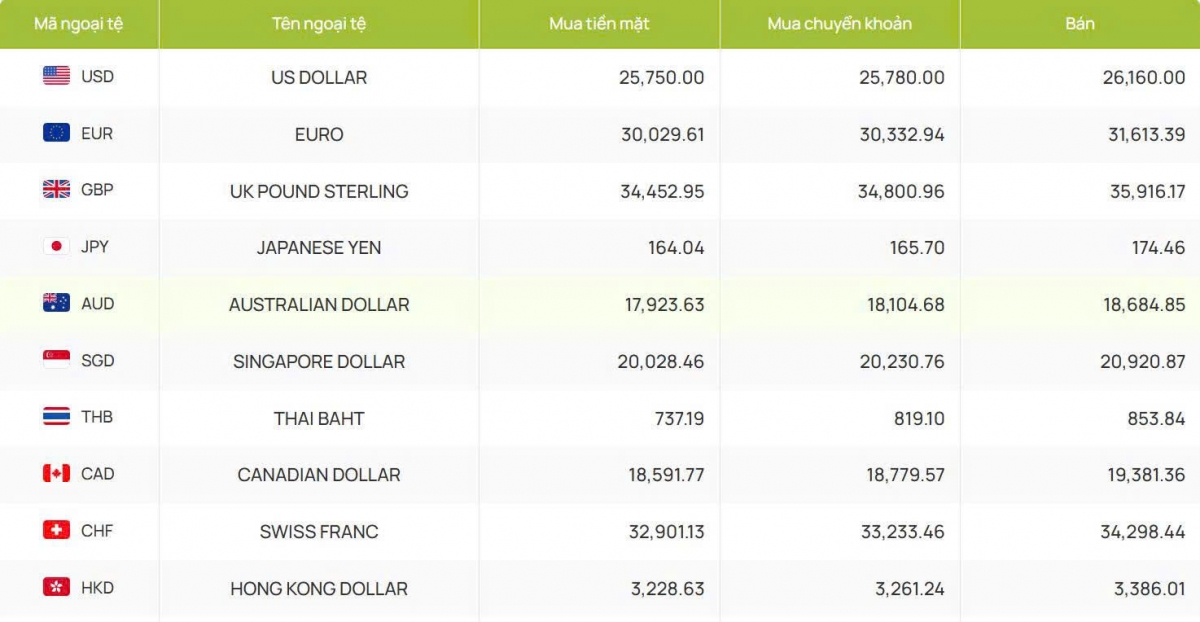Click the "Mua chuyển khoản" column header
Screen dimensions: 1200x622
click(840, 24)
